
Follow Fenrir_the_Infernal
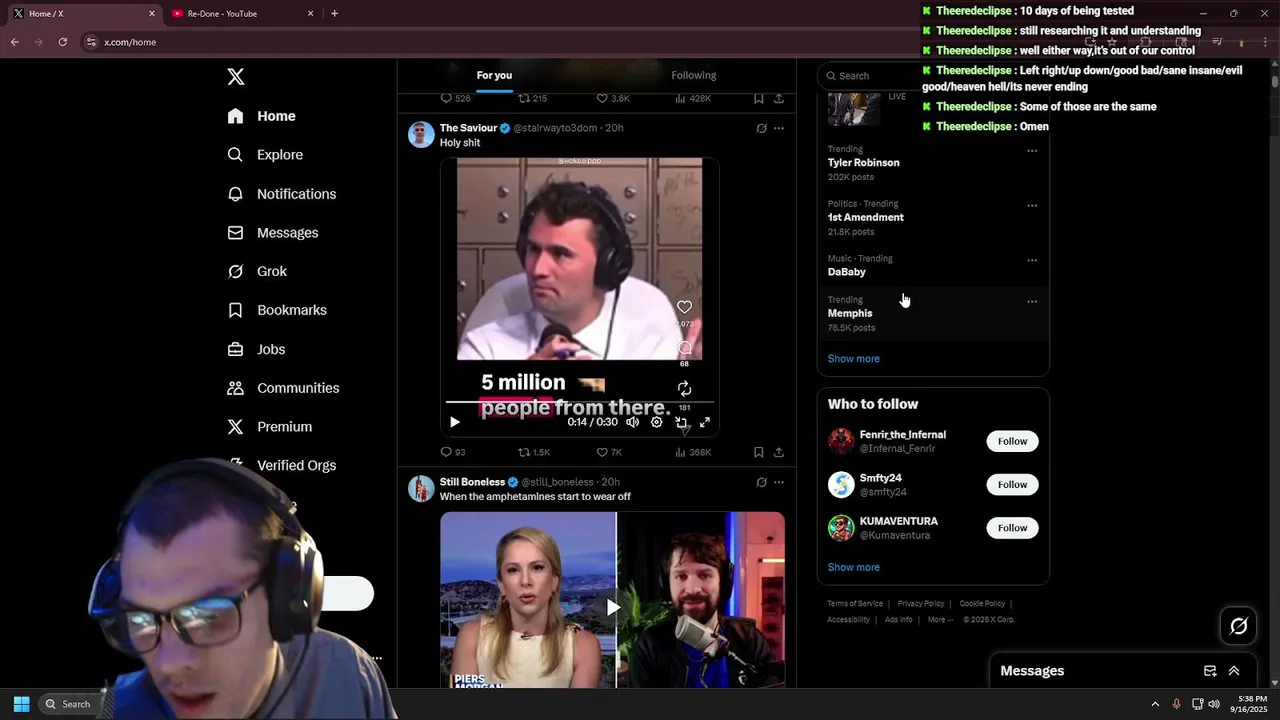coord(1012,441)
